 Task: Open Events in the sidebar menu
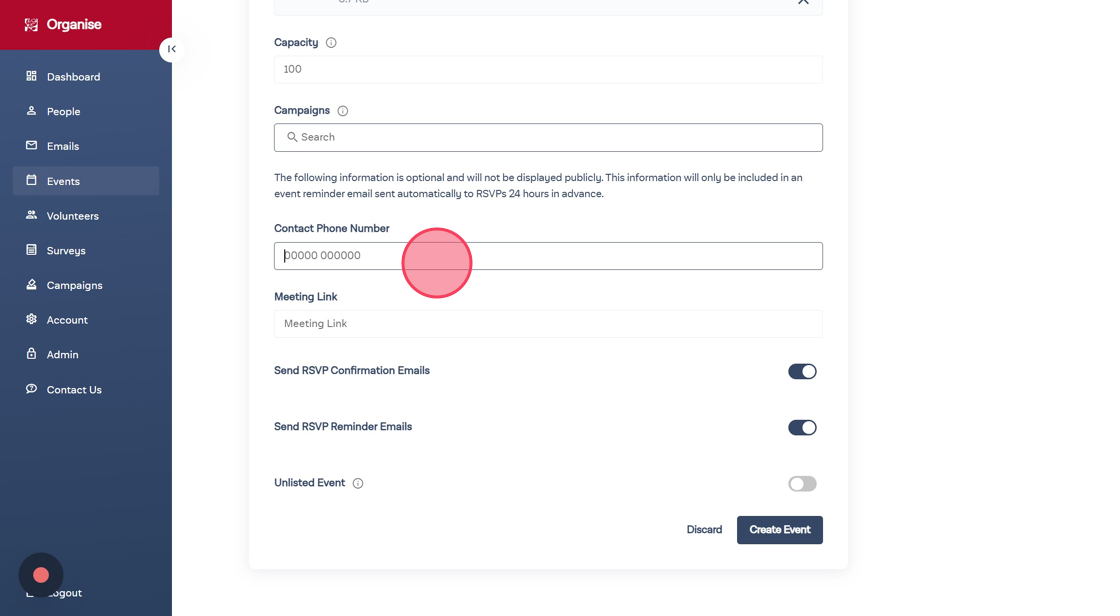63,181
